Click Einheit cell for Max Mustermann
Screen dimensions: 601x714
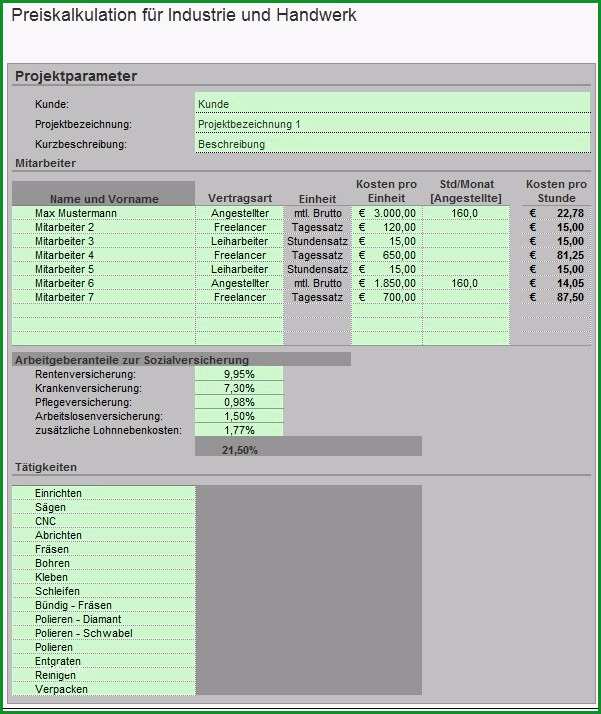[x=317, y=213]
